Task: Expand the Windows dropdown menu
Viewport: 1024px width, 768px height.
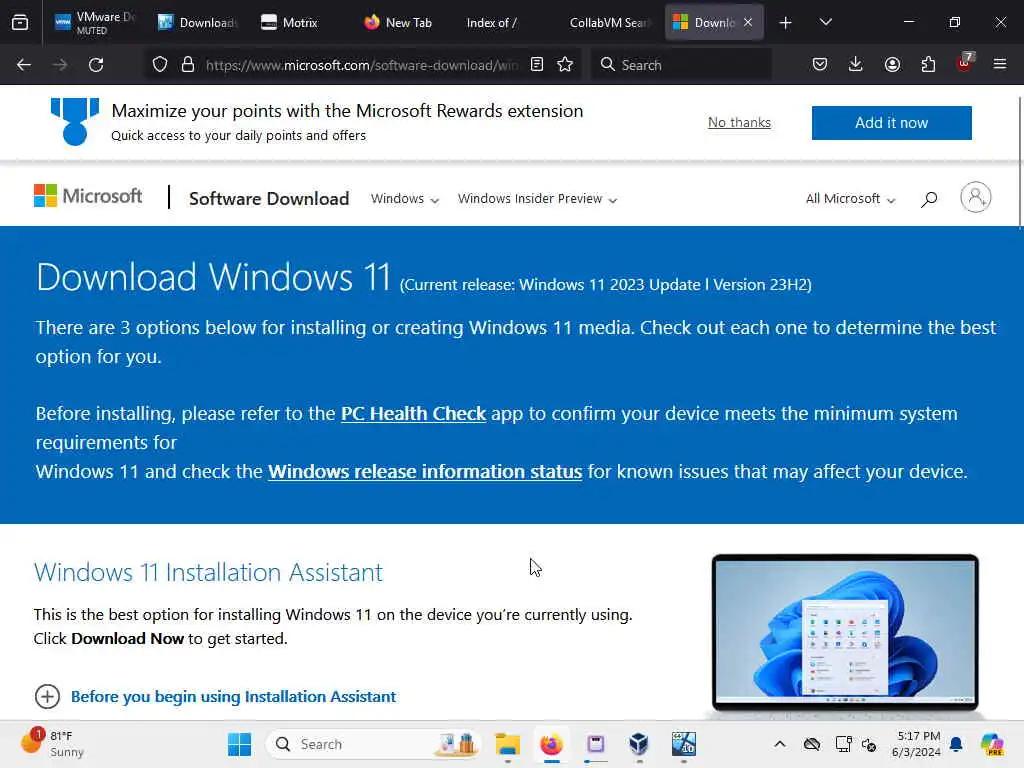Action: (405, 199)
